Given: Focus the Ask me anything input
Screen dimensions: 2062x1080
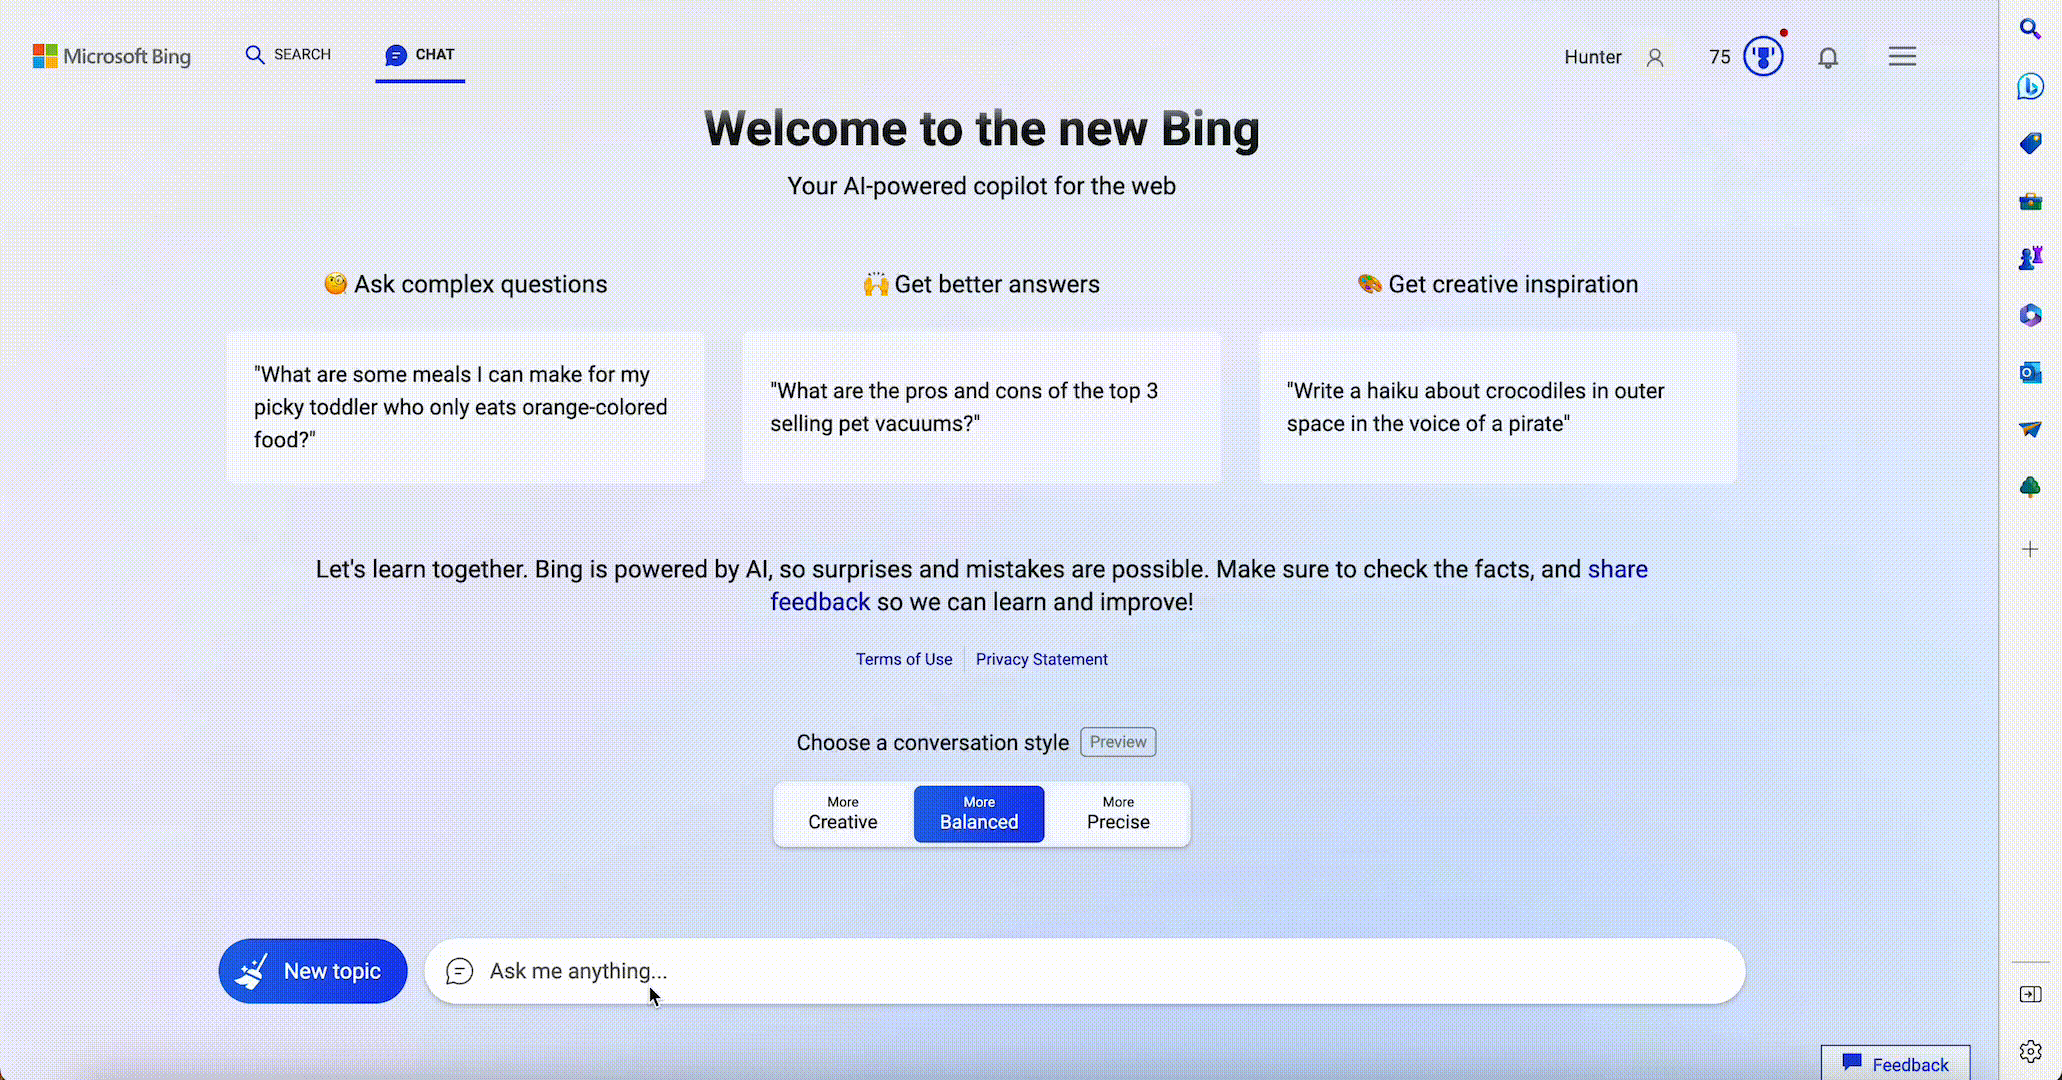Looking at the screenshot, I should pos(1085,971).
